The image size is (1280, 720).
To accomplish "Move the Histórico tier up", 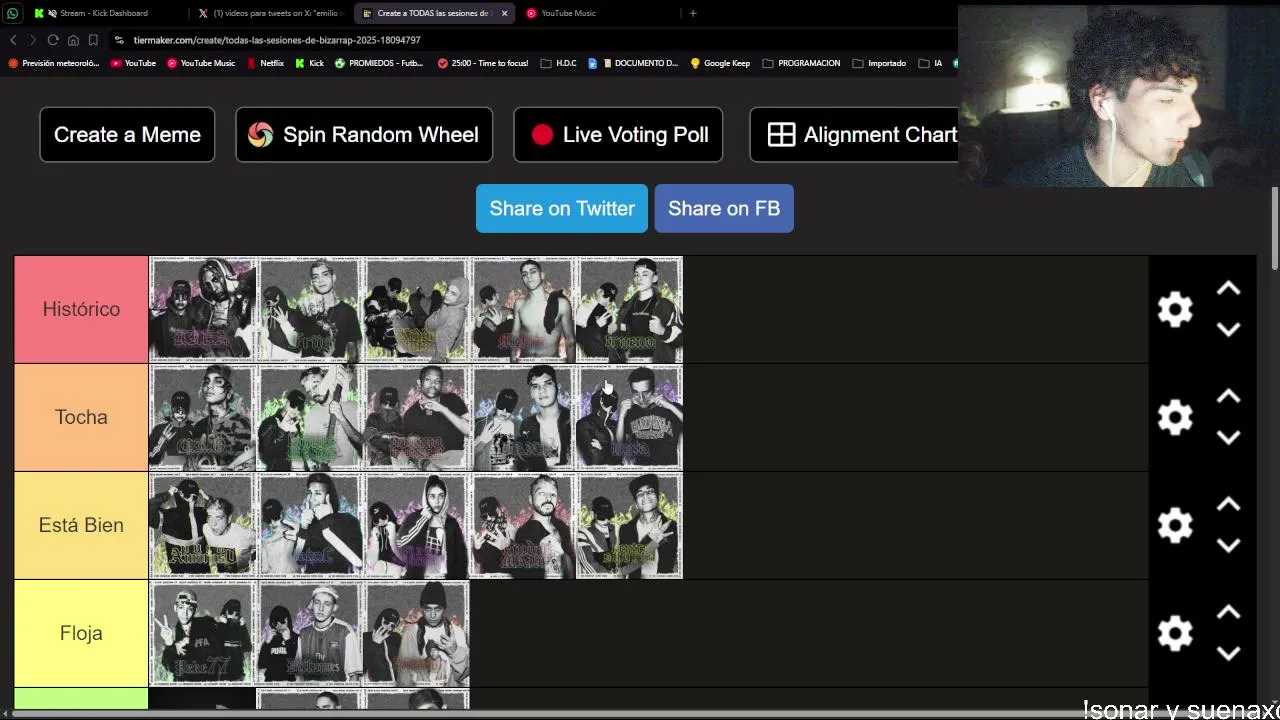I will pos(1228,289).
